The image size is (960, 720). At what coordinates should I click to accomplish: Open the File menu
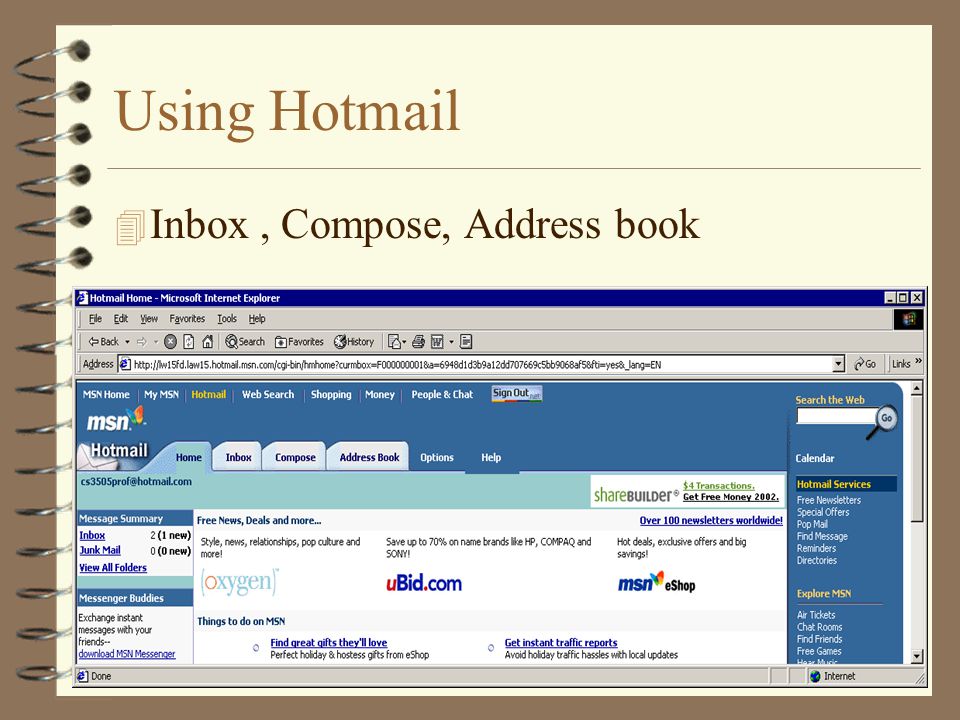click(x=95, y=318)
